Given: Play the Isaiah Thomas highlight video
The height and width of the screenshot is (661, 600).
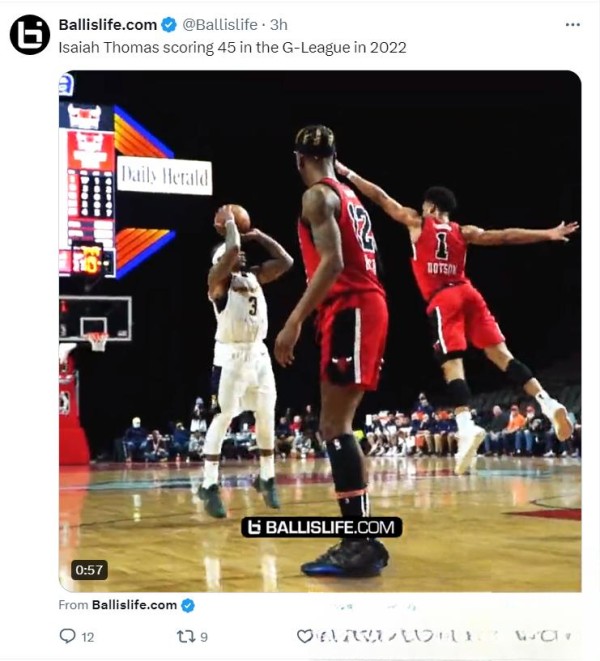Looking at the screenshot, I should point(320,331).
